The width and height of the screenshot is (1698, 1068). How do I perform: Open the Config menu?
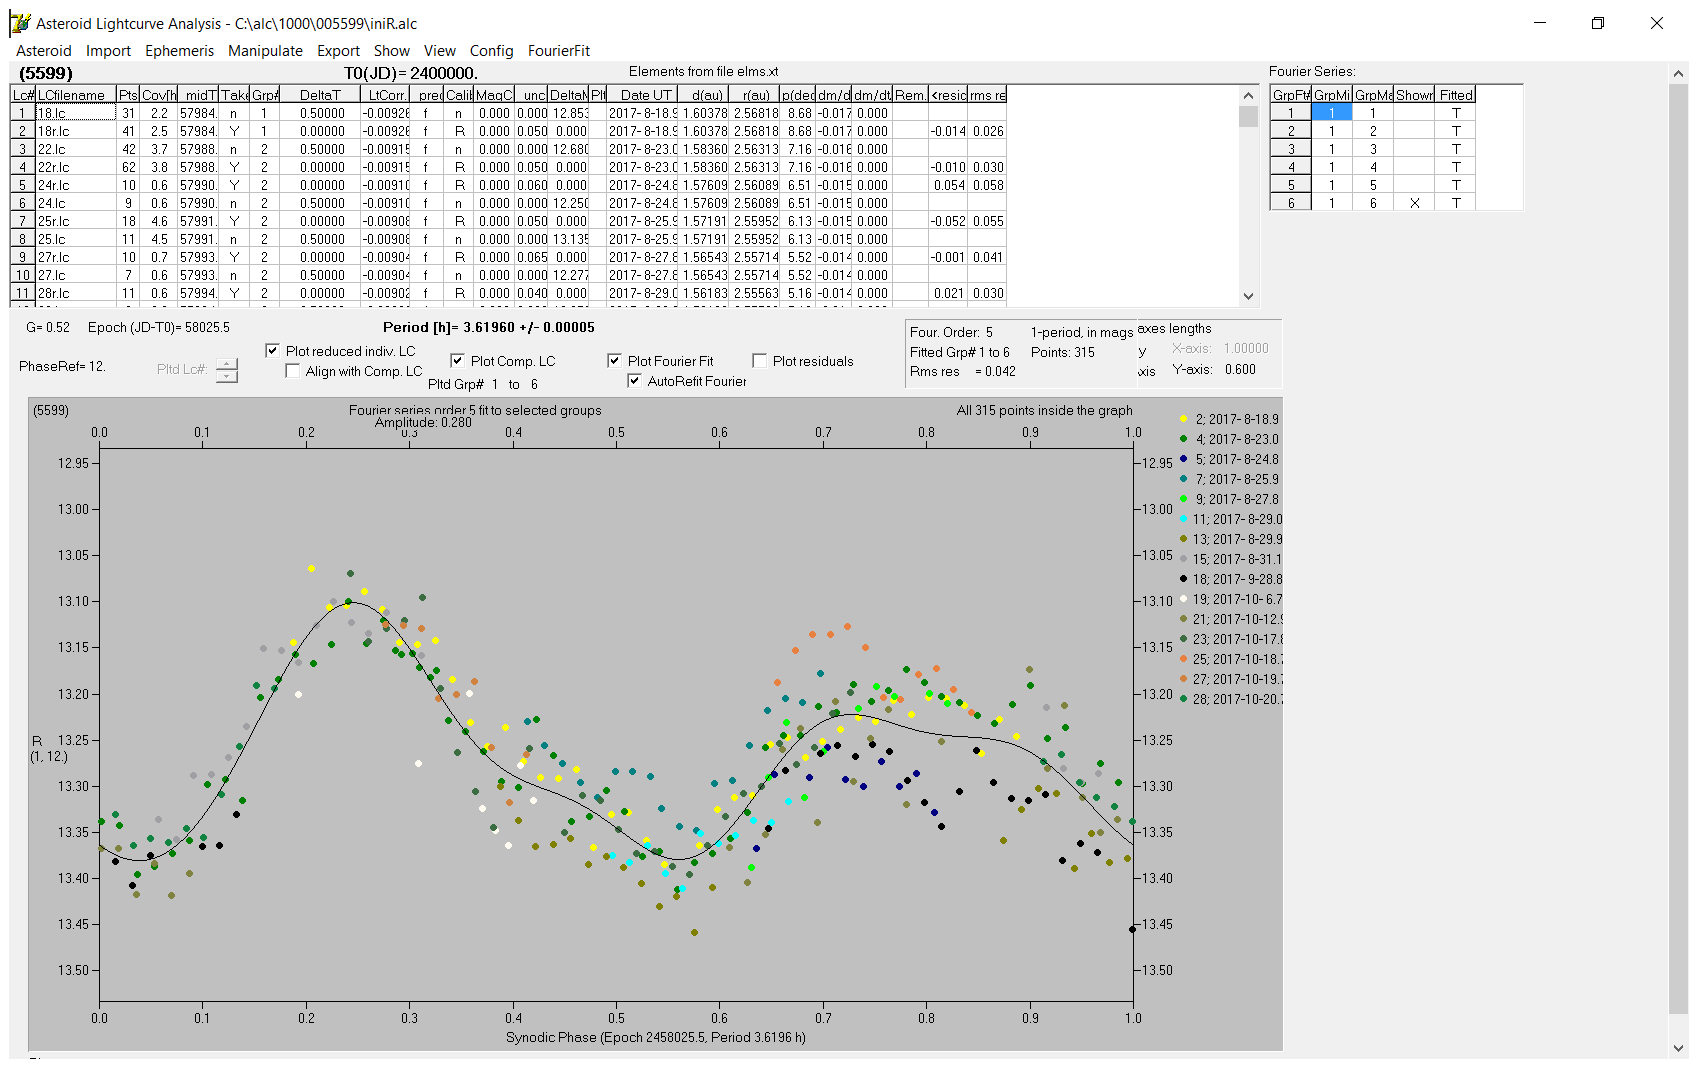click(491, 51)
